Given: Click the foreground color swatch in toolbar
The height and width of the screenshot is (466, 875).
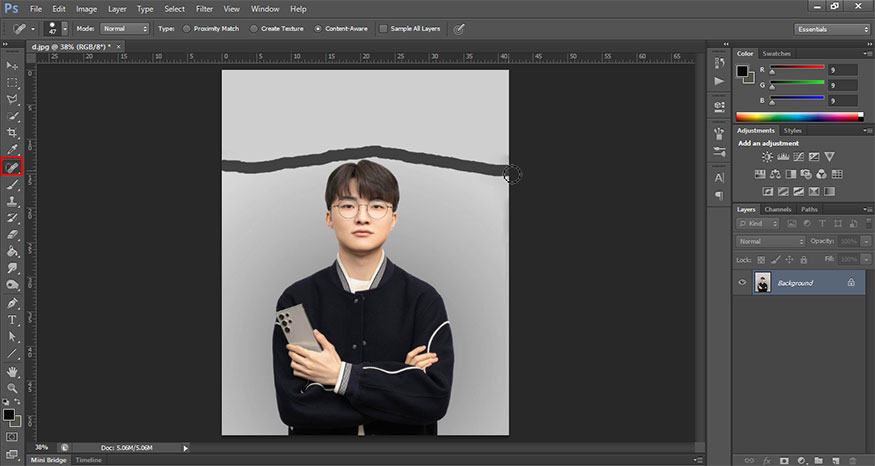Looking at the screenshot, I should point(8,415).
